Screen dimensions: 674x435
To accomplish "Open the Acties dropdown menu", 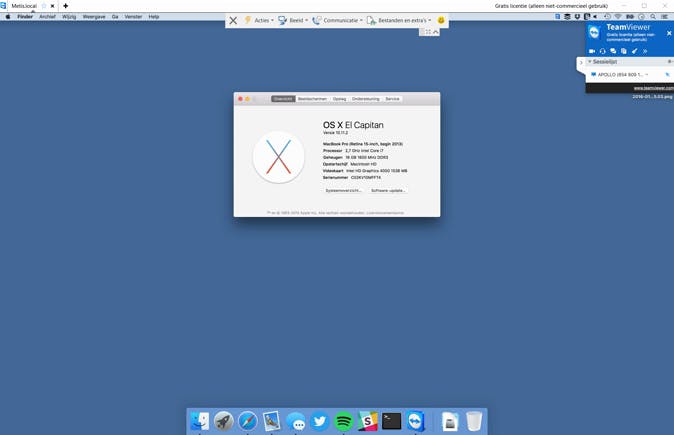I will pos(259,20).
